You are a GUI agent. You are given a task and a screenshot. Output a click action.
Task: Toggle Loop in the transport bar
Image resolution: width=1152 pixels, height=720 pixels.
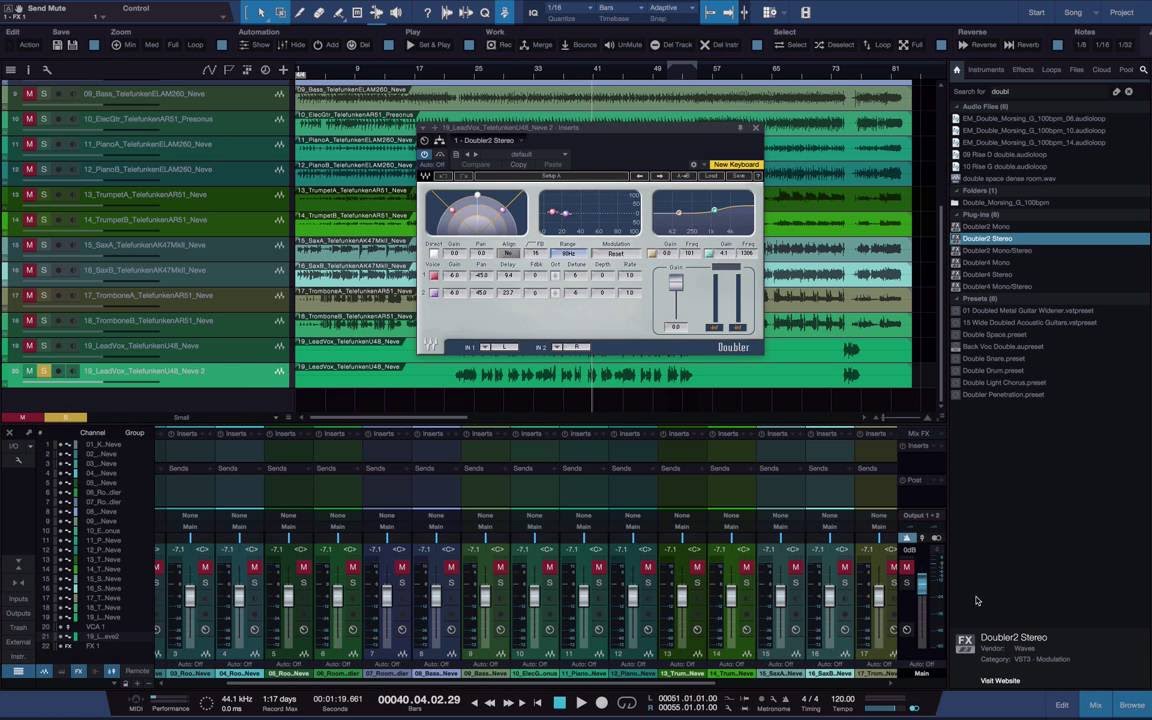click(627, 702)
